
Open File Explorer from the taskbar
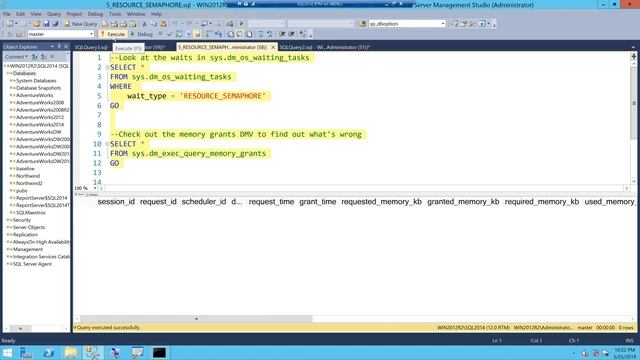(71, 353)
